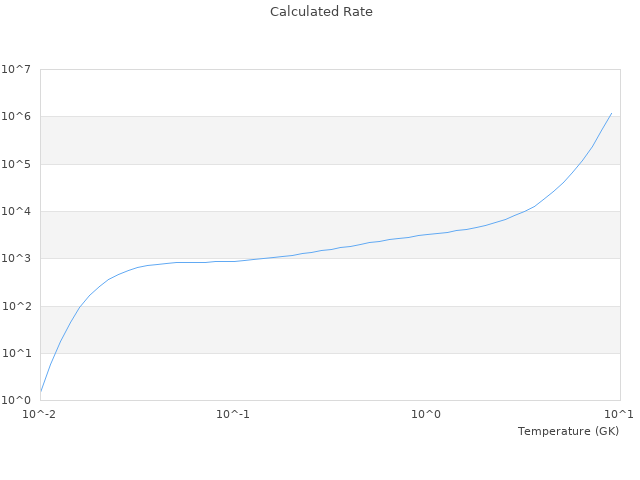The image size is (640, 480).
Task: Select the 10^6 y-axis tick label
Action: (x=16, y=117)
